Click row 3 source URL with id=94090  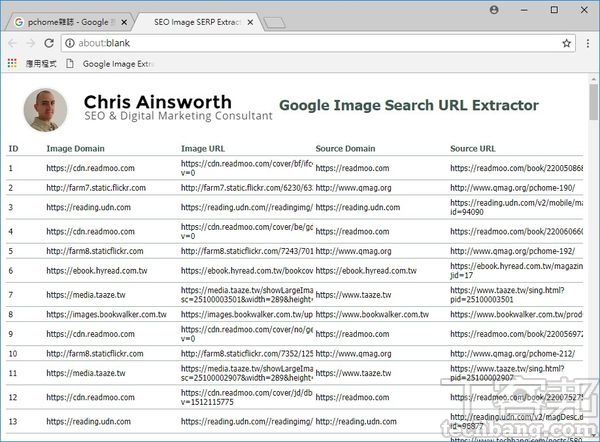[517, 207]
